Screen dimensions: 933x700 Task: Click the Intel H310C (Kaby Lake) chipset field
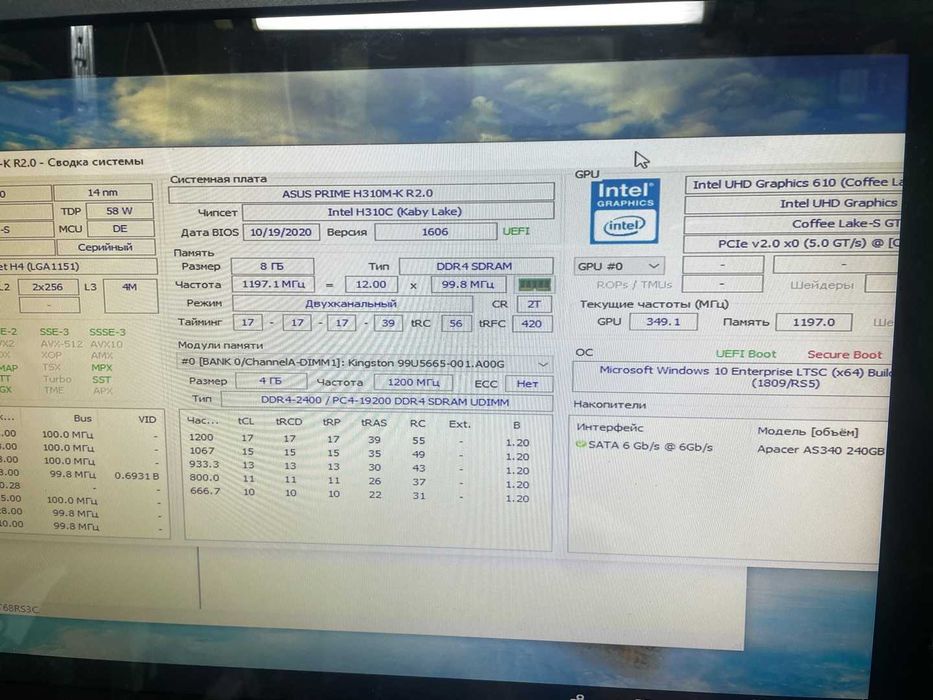pos(398,212)
